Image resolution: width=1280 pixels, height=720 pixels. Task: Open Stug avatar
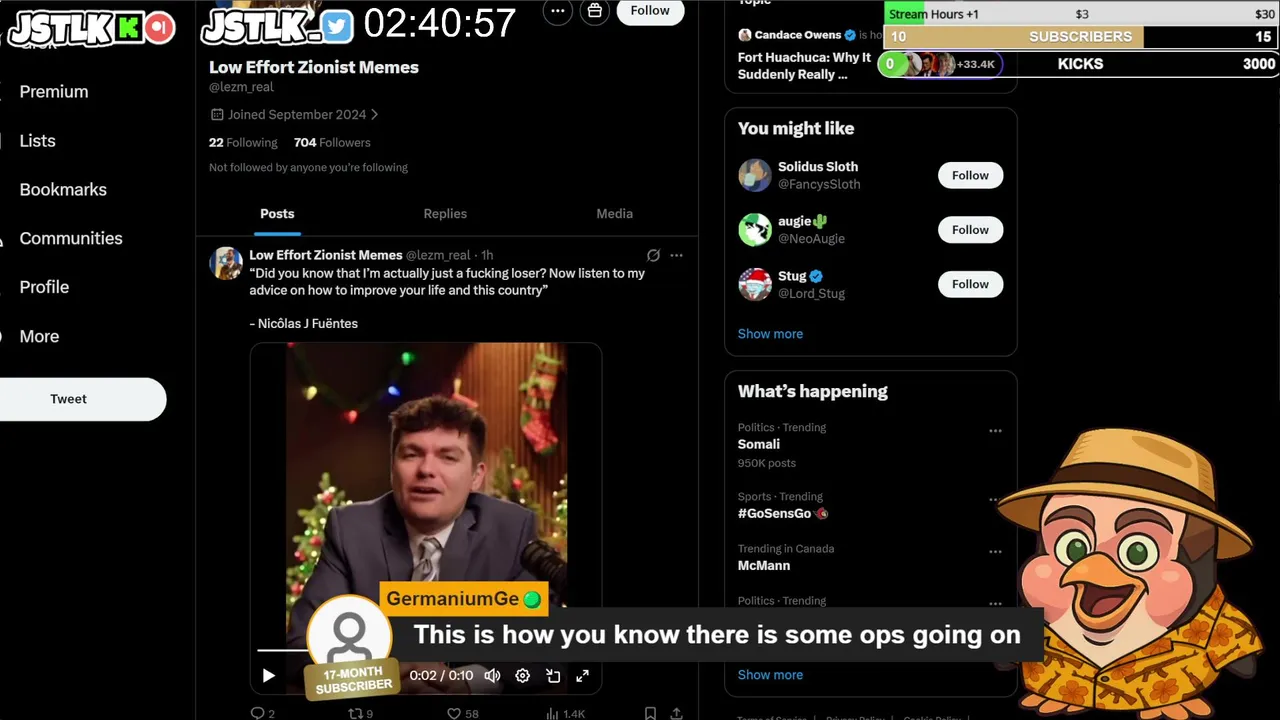(755, 284)
